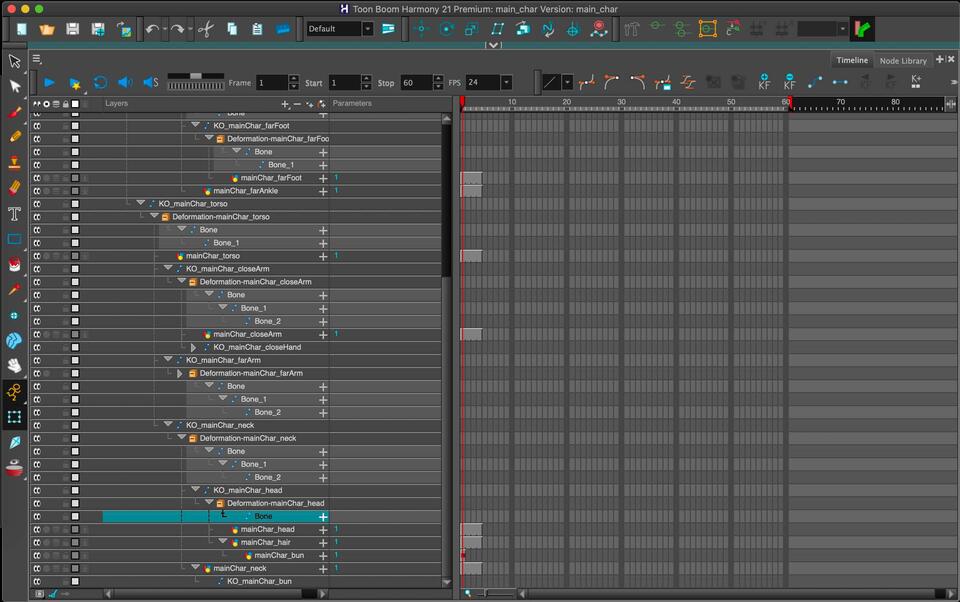Viewport: 960px width, 602px height.
Task: Click the Save icon in the top toolbar
Action: [x=72, y=29]
